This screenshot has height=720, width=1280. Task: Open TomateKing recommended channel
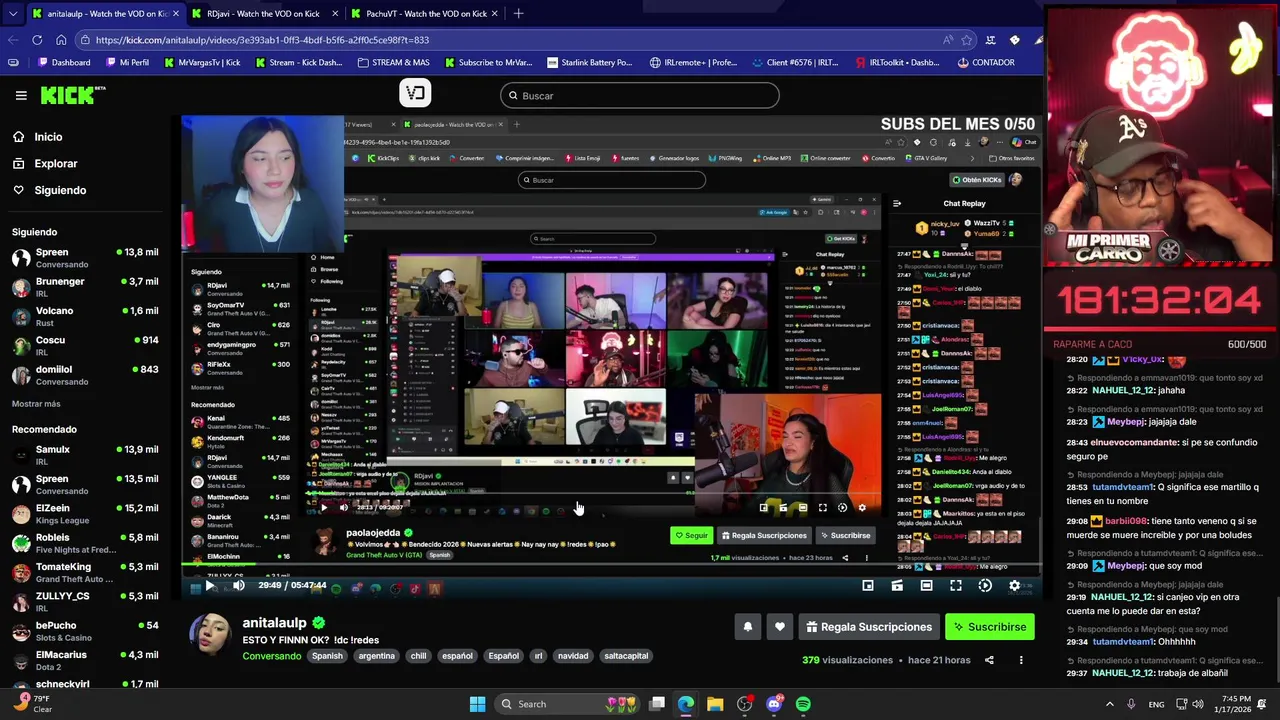85,572
